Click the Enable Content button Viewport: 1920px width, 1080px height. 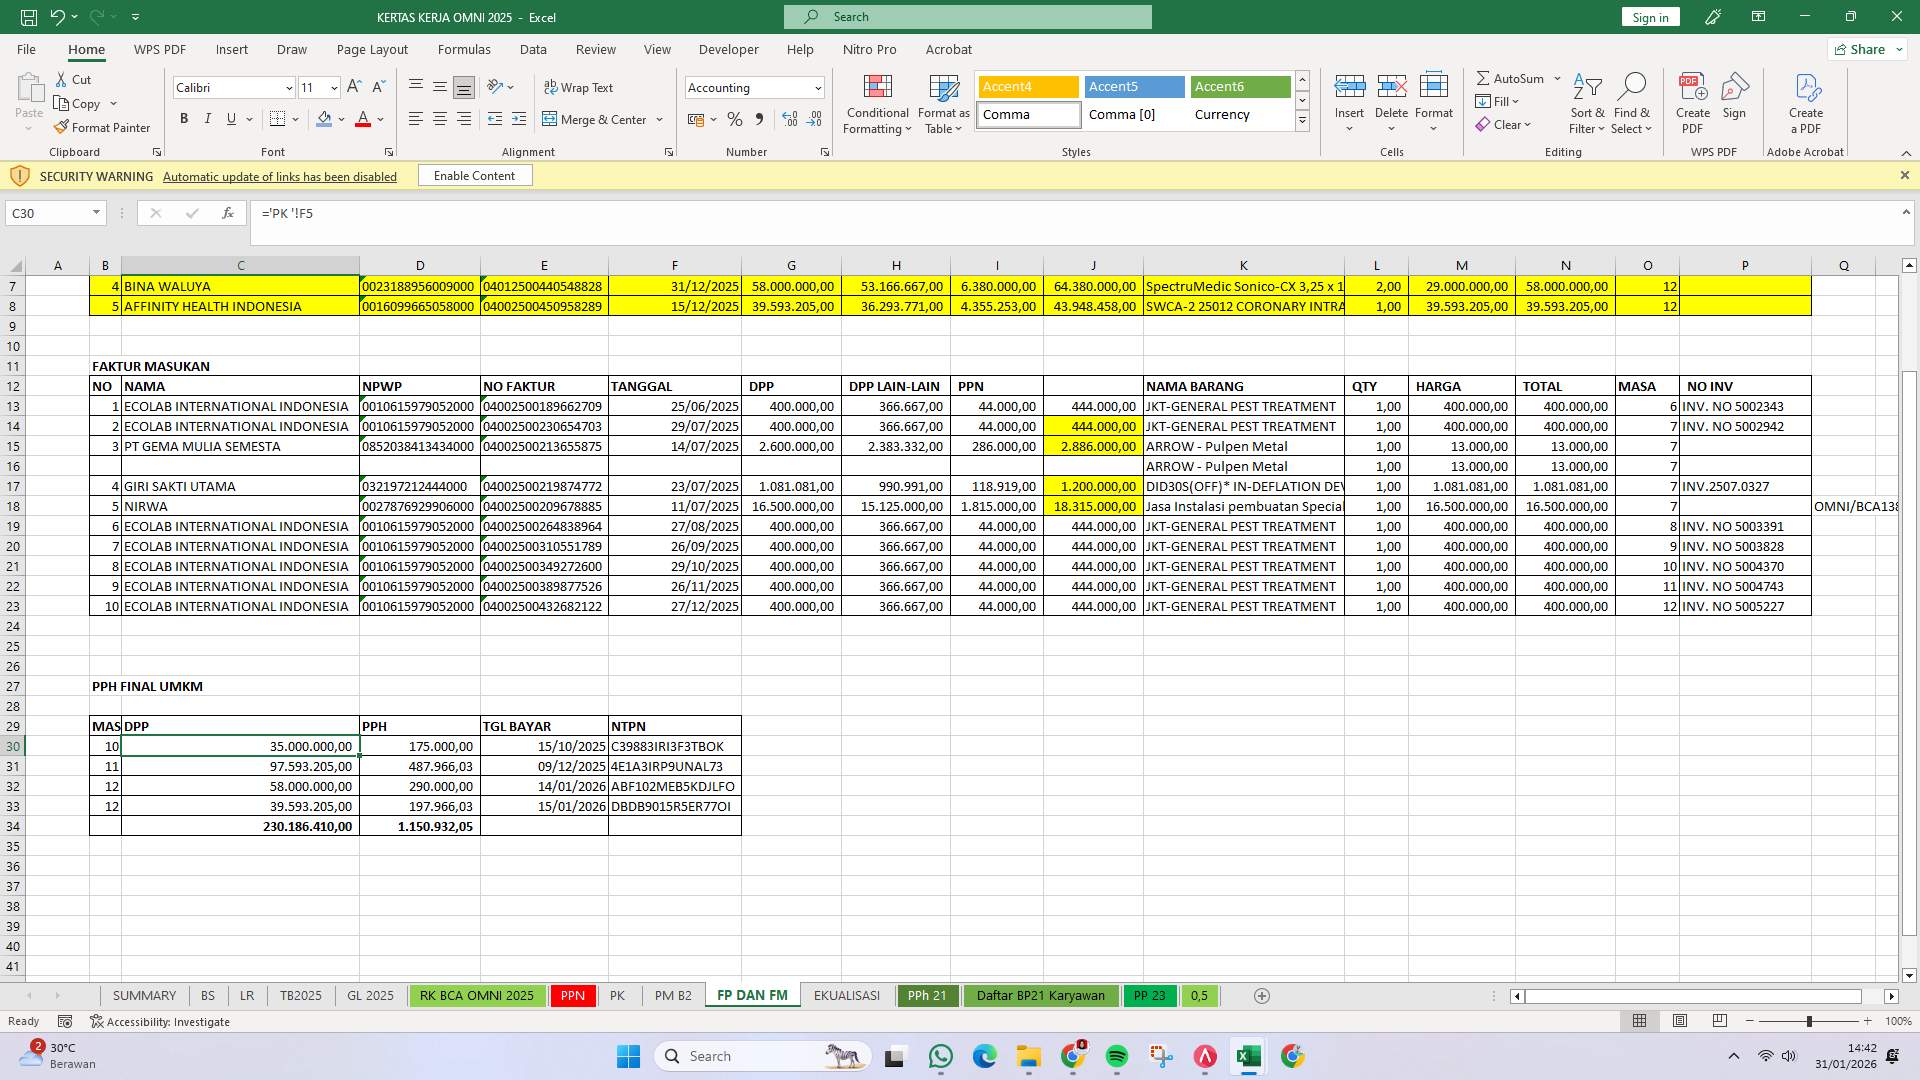[474, 175]
